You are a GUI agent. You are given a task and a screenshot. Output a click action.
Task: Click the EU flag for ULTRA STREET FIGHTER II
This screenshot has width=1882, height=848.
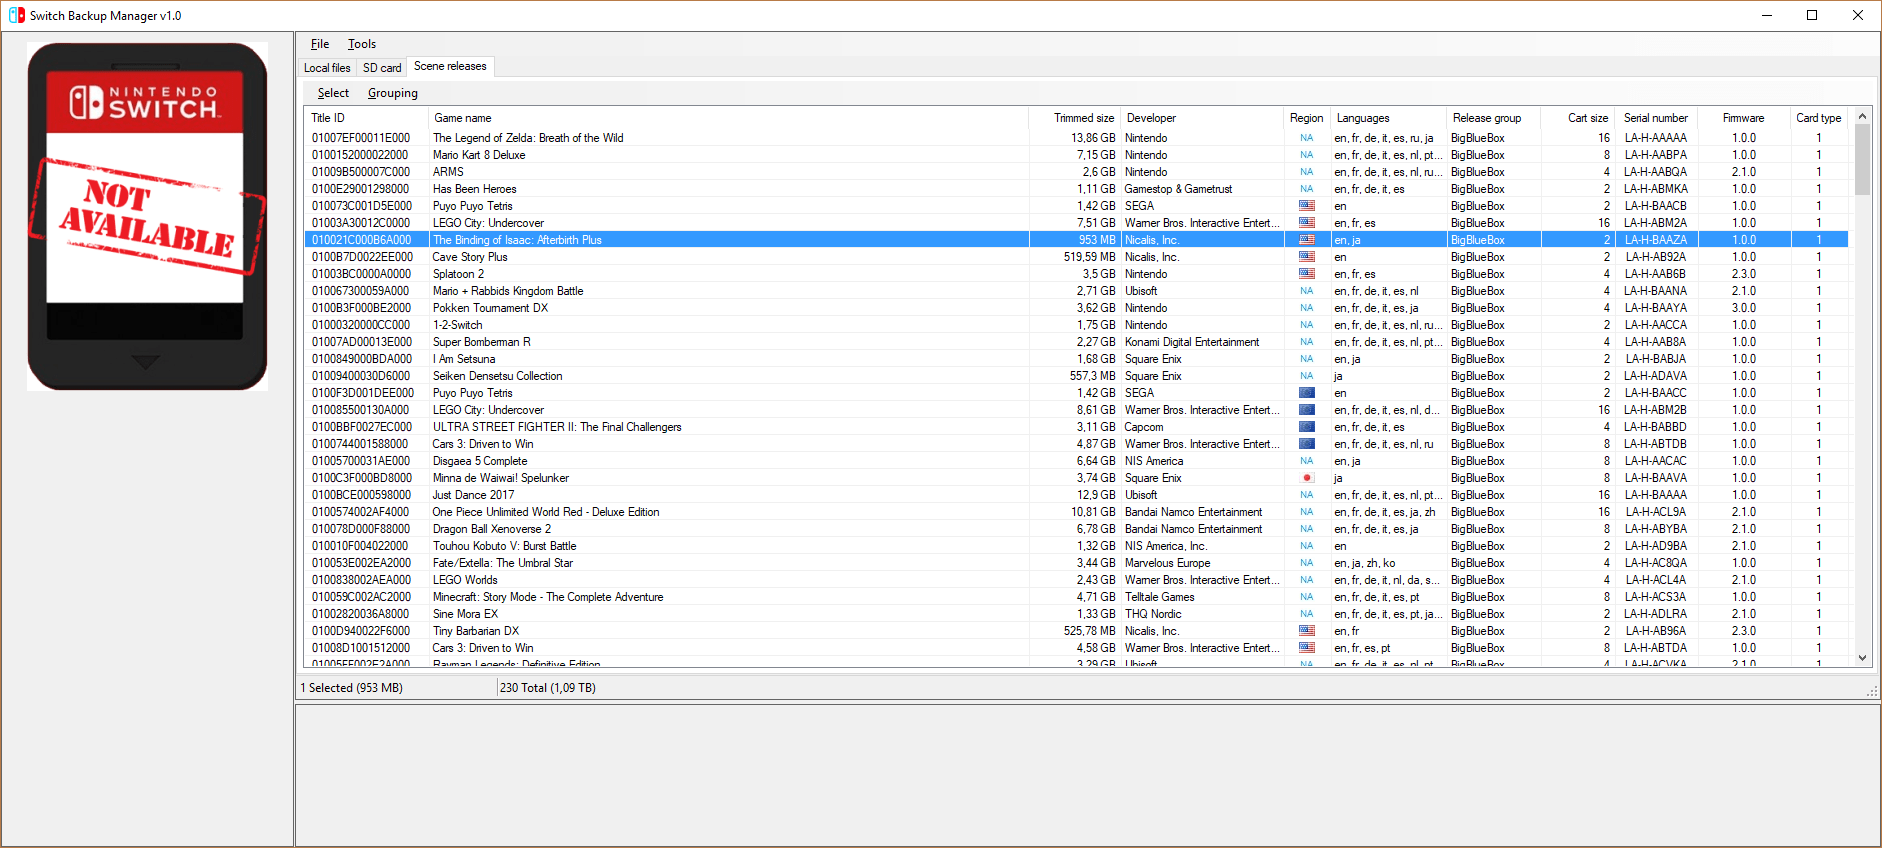(x=1306, y=427)
